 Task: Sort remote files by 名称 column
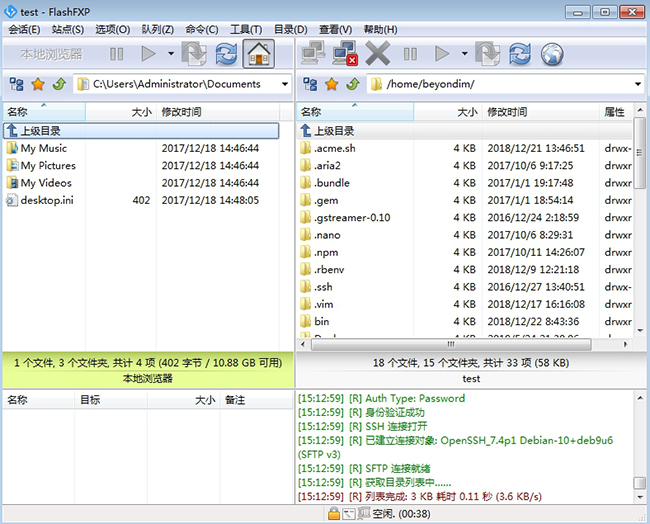pos(355,112)
